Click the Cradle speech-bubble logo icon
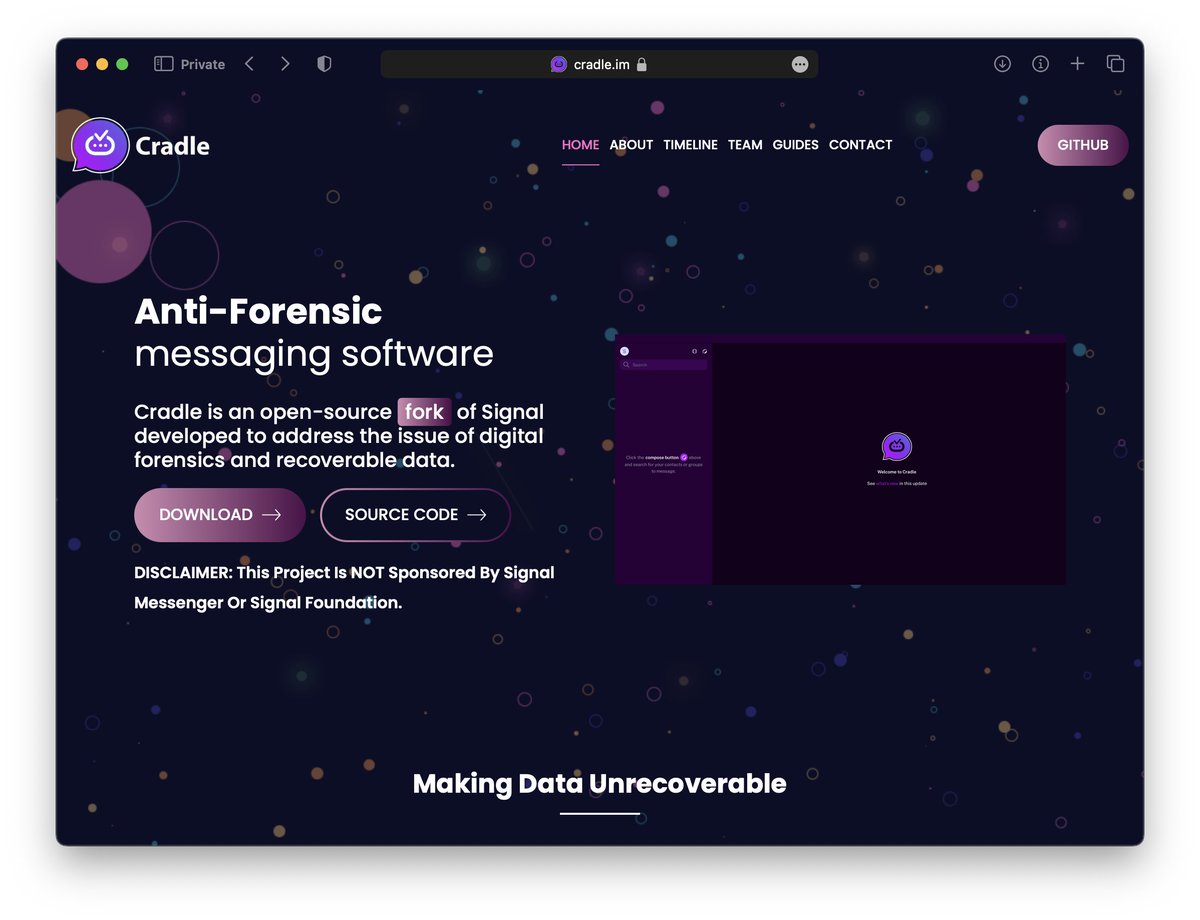Viewport: 1200px width, 920px height. pos(99,145)
